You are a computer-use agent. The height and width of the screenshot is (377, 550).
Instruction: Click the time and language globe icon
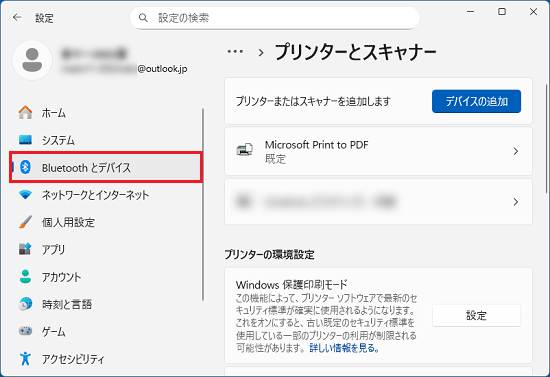(x=25, y=304)
